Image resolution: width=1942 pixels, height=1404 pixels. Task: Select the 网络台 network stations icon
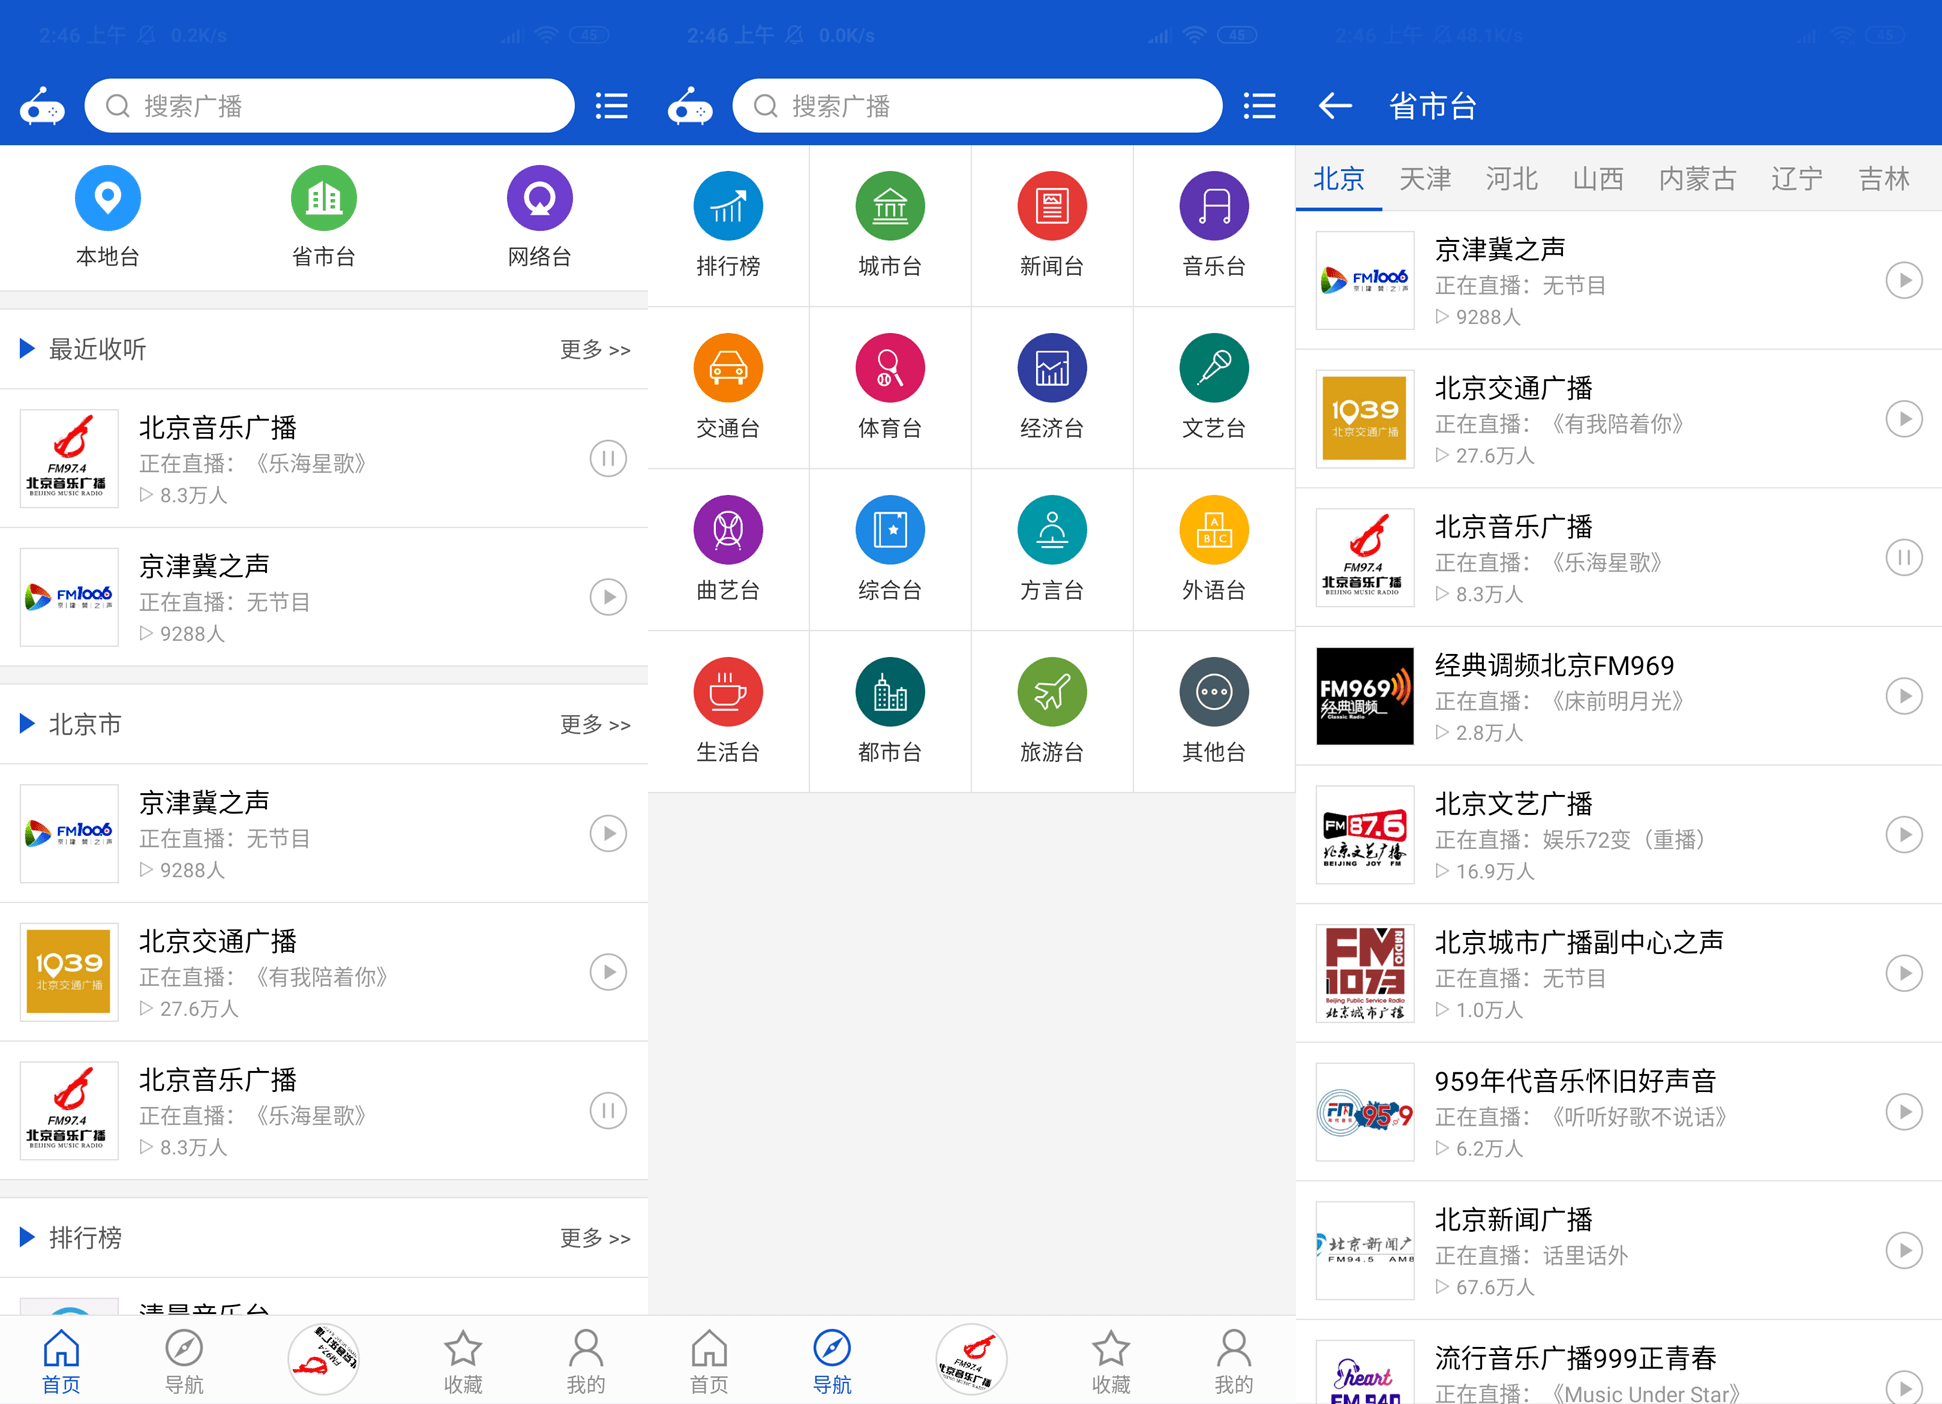click(539, 218)
